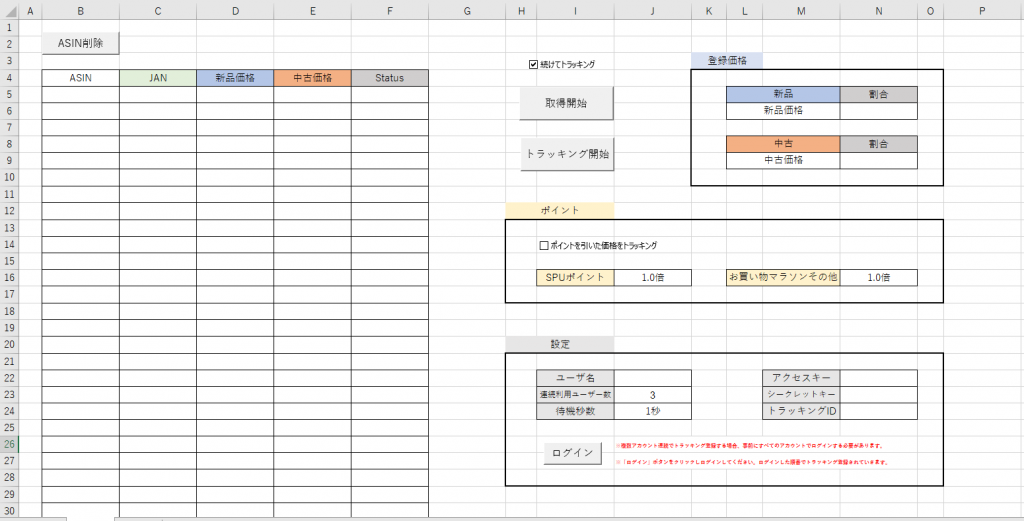Select the 割合 cell next to 新品価格

pos(878,111)
